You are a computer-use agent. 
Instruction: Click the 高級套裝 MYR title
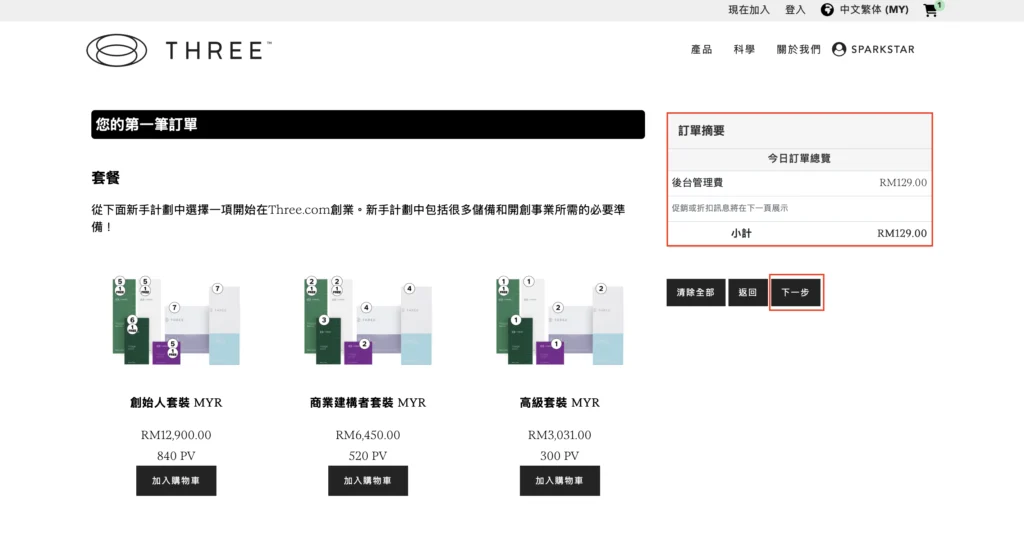(560, 403)
